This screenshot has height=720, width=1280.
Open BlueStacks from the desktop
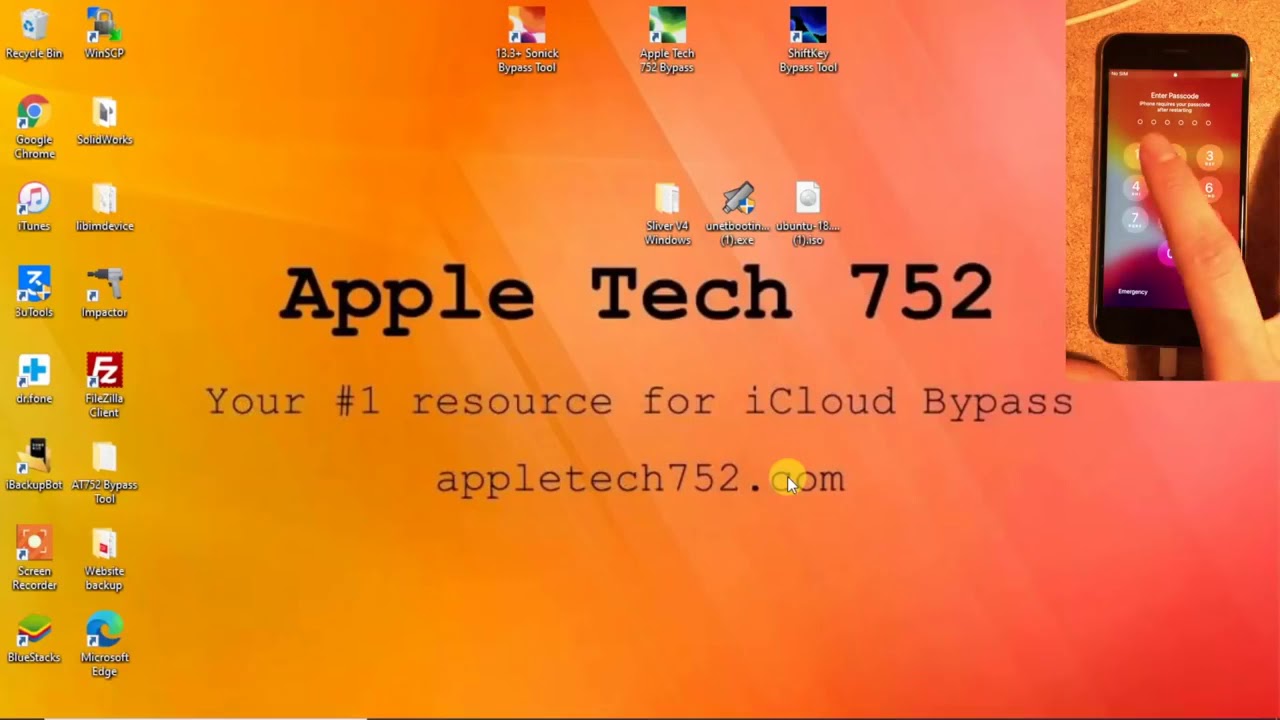pyautogui.click(x=34, y=638)
